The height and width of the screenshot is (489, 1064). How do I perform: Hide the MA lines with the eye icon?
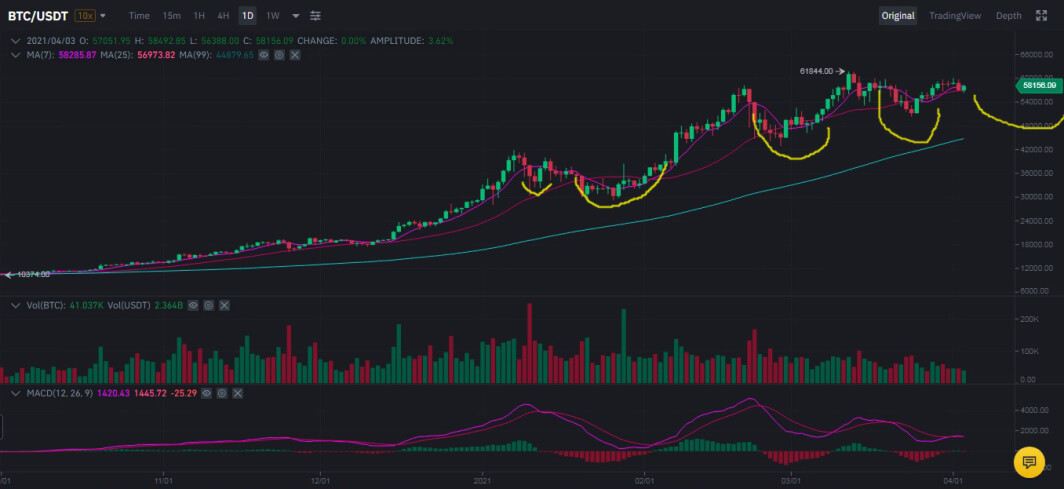(x=264, y=55)
